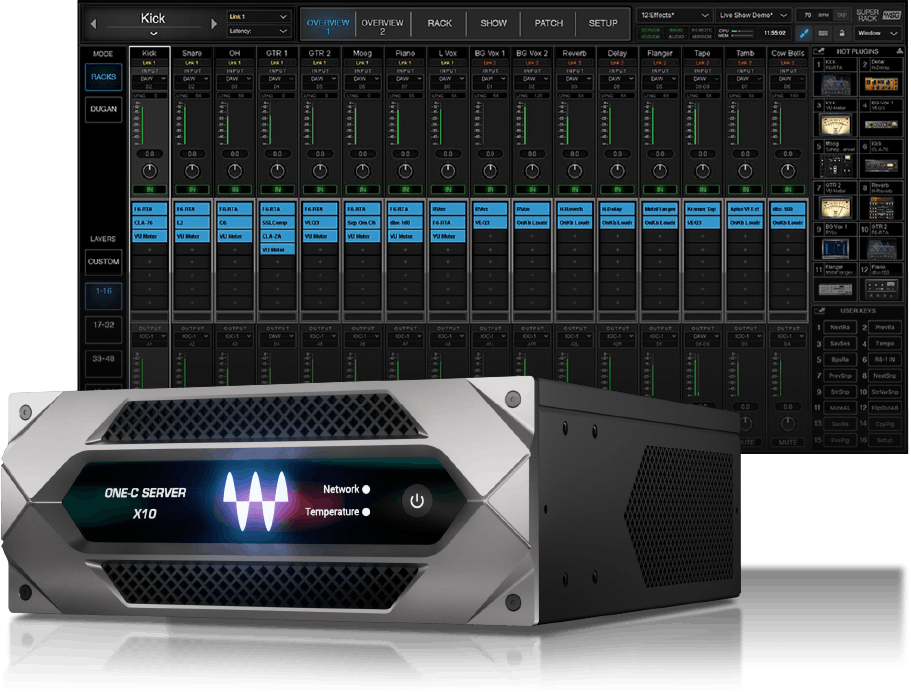The image size is (911, 692).
Task: Open the Window dropdown
Action: (x=877, y=33)
